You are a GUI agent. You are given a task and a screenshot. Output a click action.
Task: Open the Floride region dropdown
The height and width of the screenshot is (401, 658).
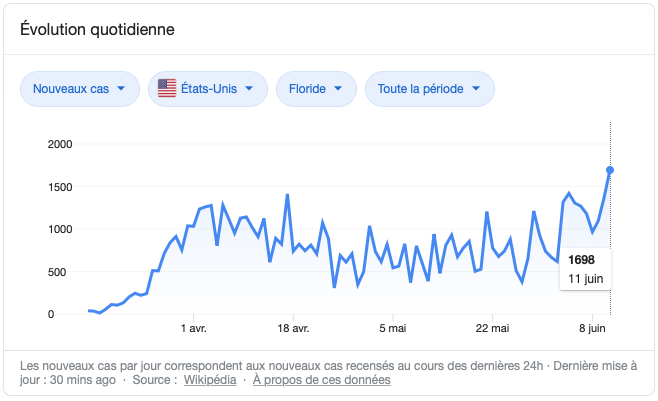(x=316, y=89)
